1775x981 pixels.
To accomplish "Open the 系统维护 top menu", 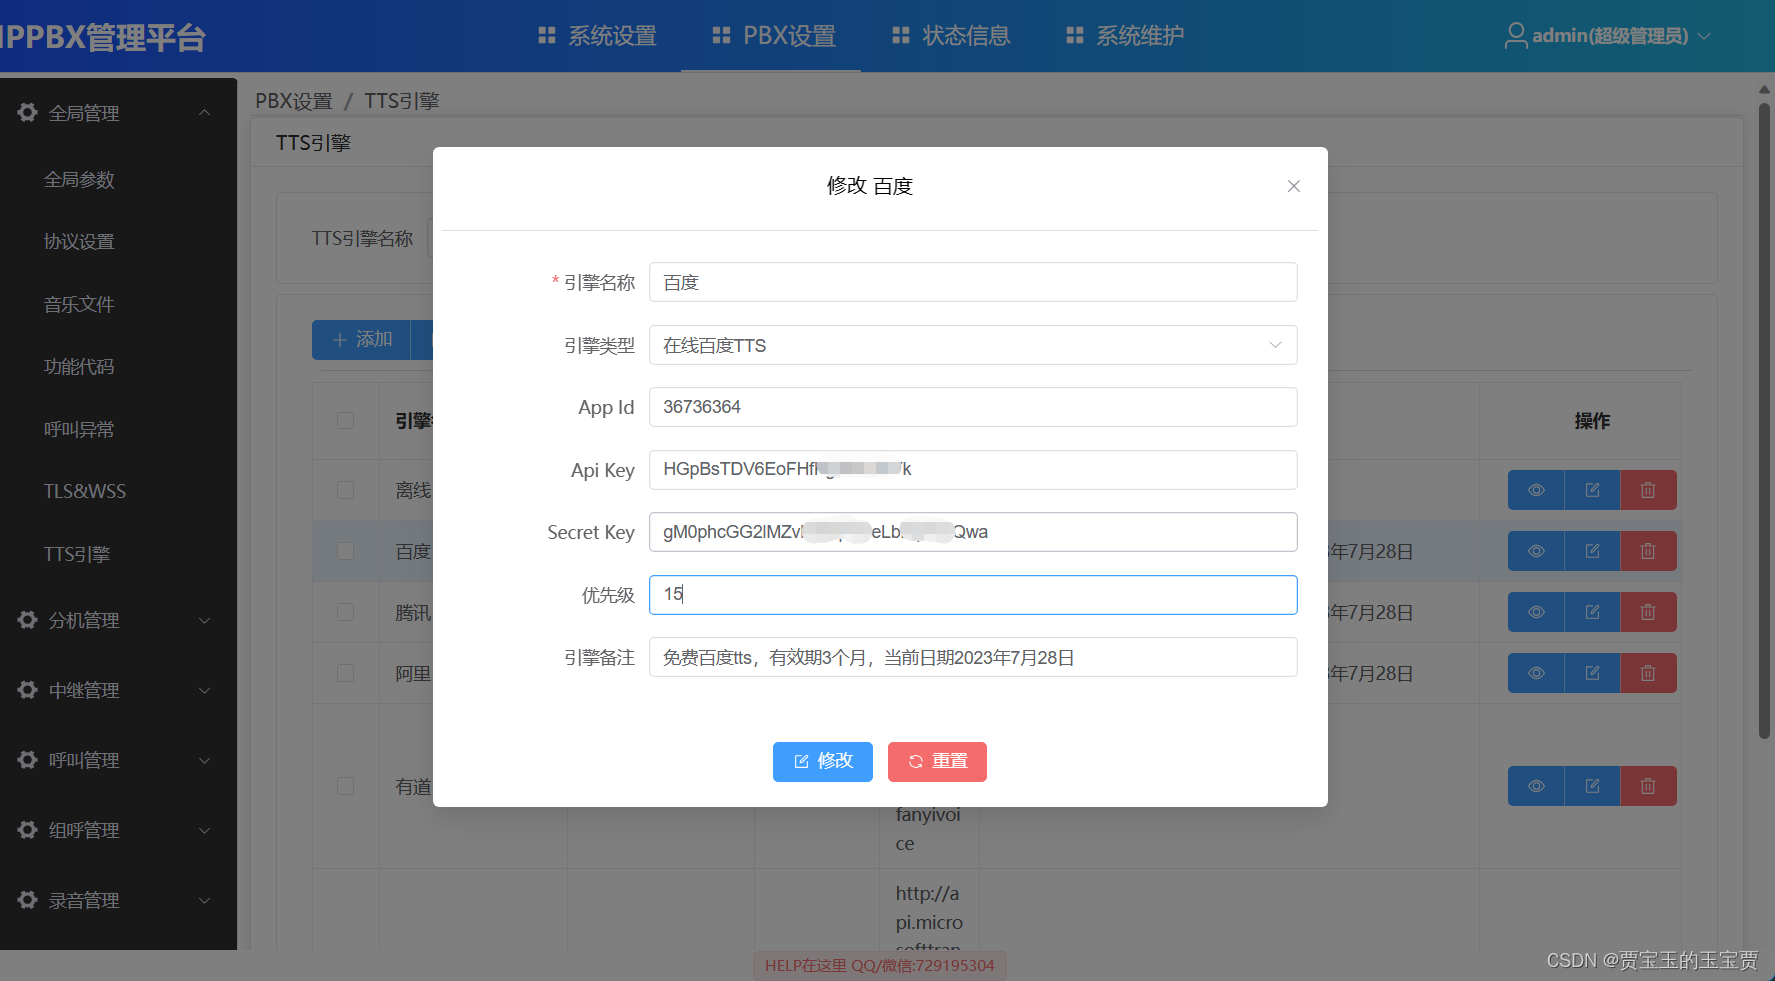I will pos(1125,36).
